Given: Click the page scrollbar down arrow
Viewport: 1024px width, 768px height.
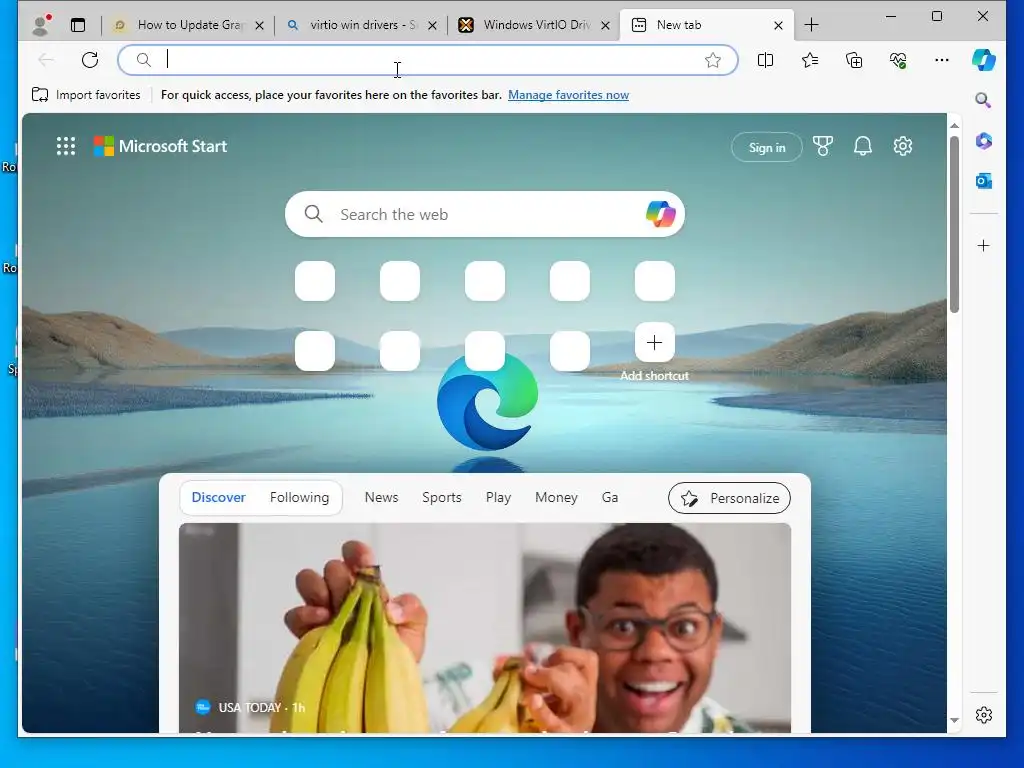Looking at the screenshot, I should click(954, 721).
